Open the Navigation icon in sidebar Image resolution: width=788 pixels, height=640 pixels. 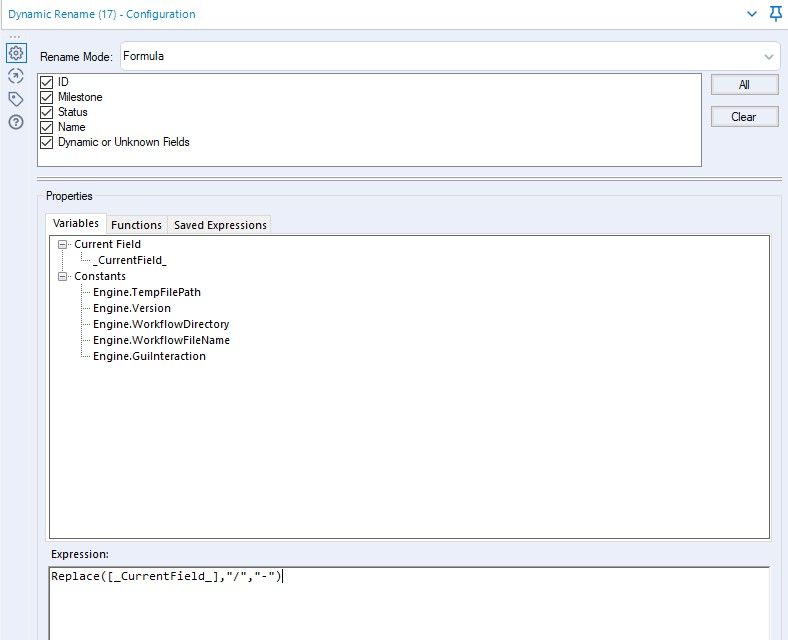tap(16, 76)
